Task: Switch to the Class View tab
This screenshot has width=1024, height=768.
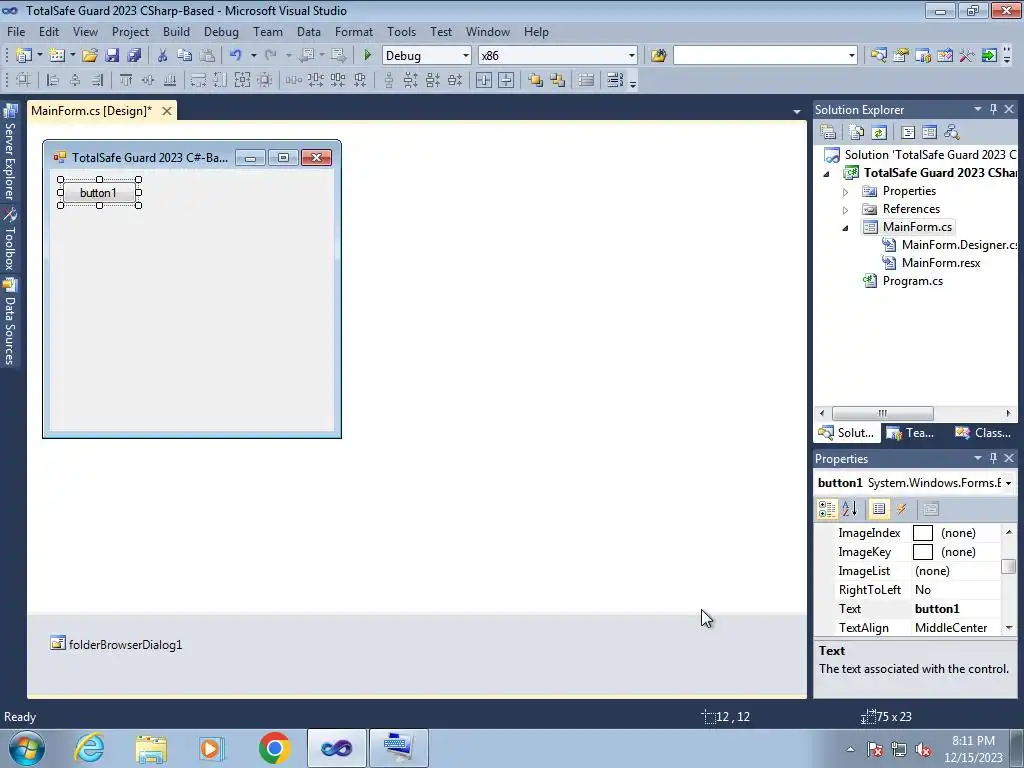Action: point(982,433)
